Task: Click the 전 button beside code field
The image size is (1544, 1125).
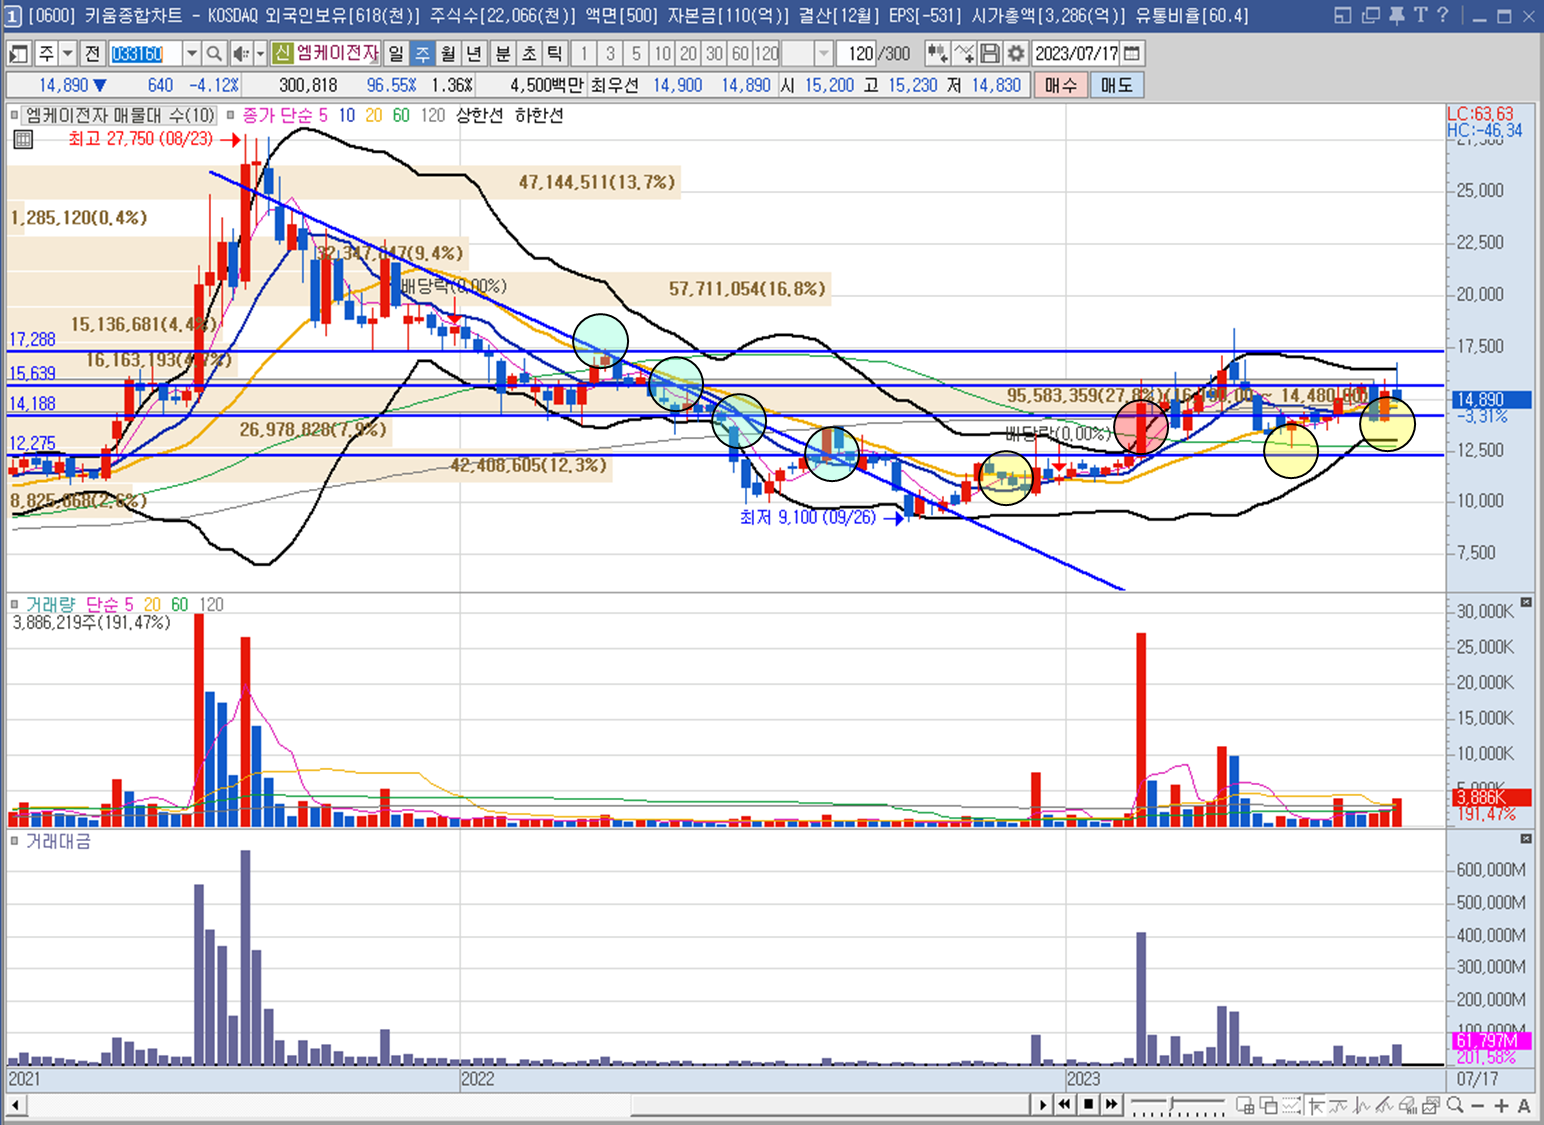Action: pyautogui.click(x=92, y=53)
